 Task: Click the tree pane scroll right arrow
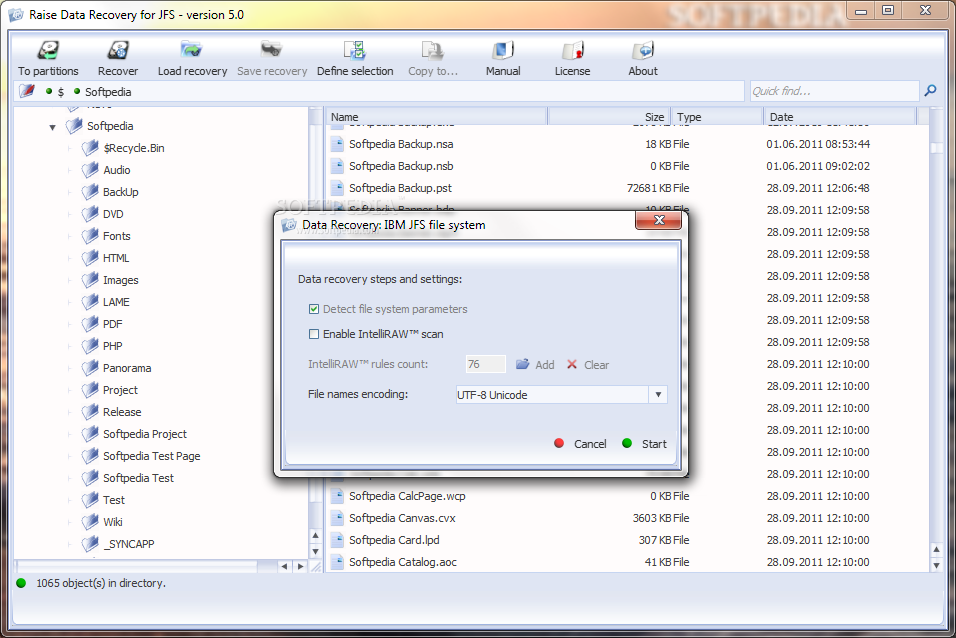pyautogui.click(x=300, y=566)
